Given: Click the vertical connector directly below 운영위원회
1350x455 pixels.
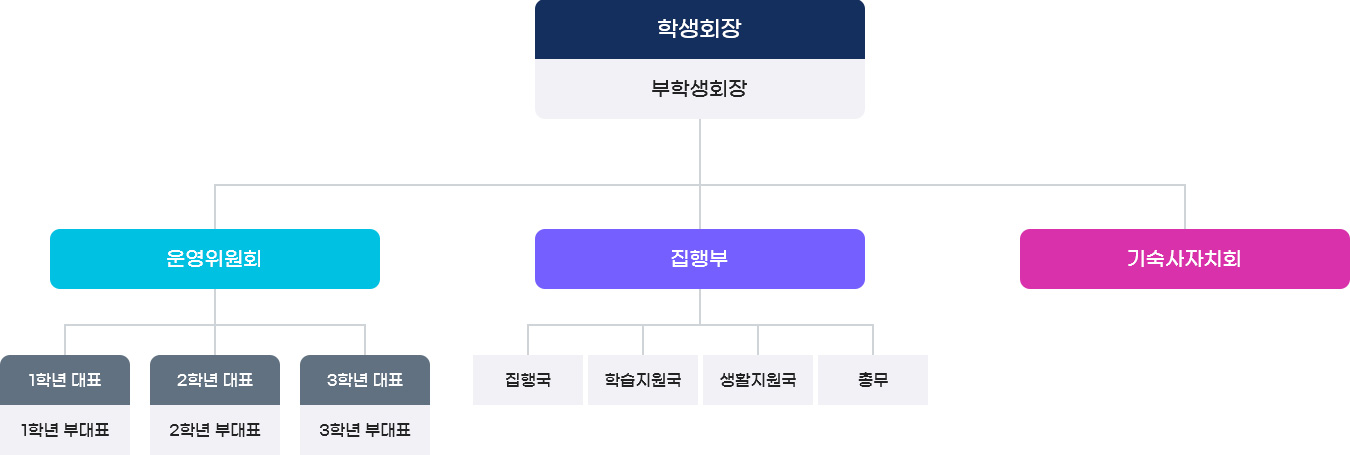Looking at the screenshot, I should [x=215, y=306].
